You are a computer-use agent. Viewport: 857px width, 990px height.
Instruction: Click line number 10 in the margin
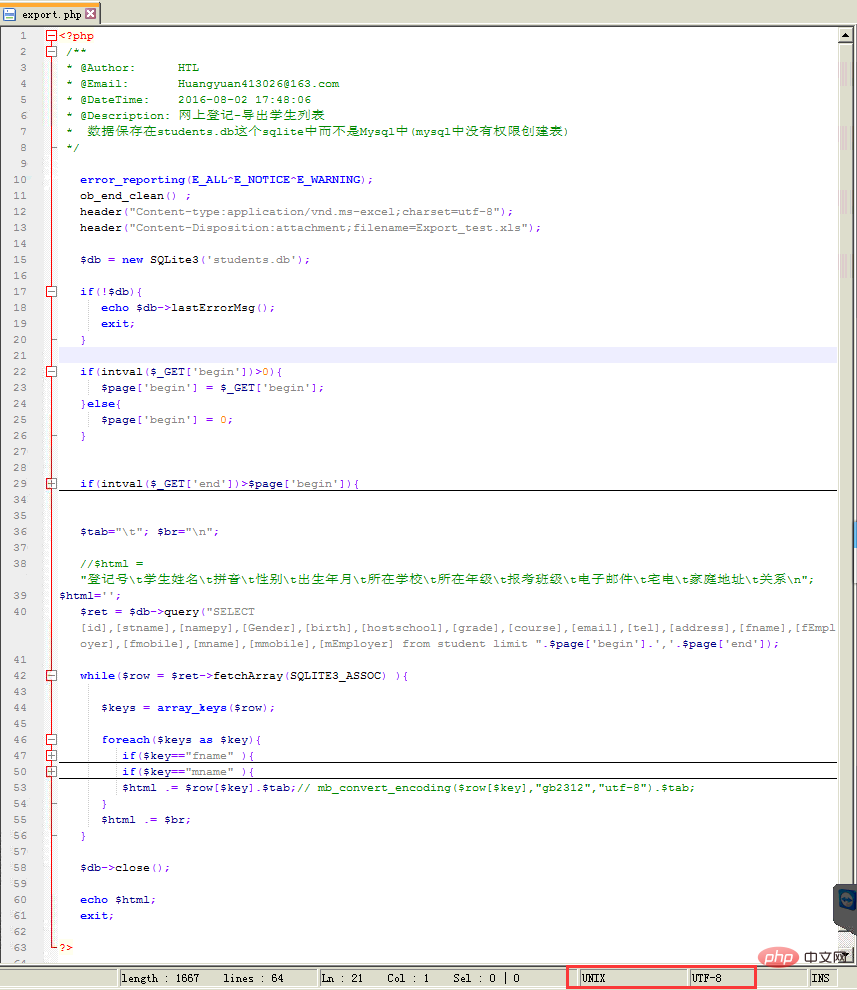[x=20, y=180]
